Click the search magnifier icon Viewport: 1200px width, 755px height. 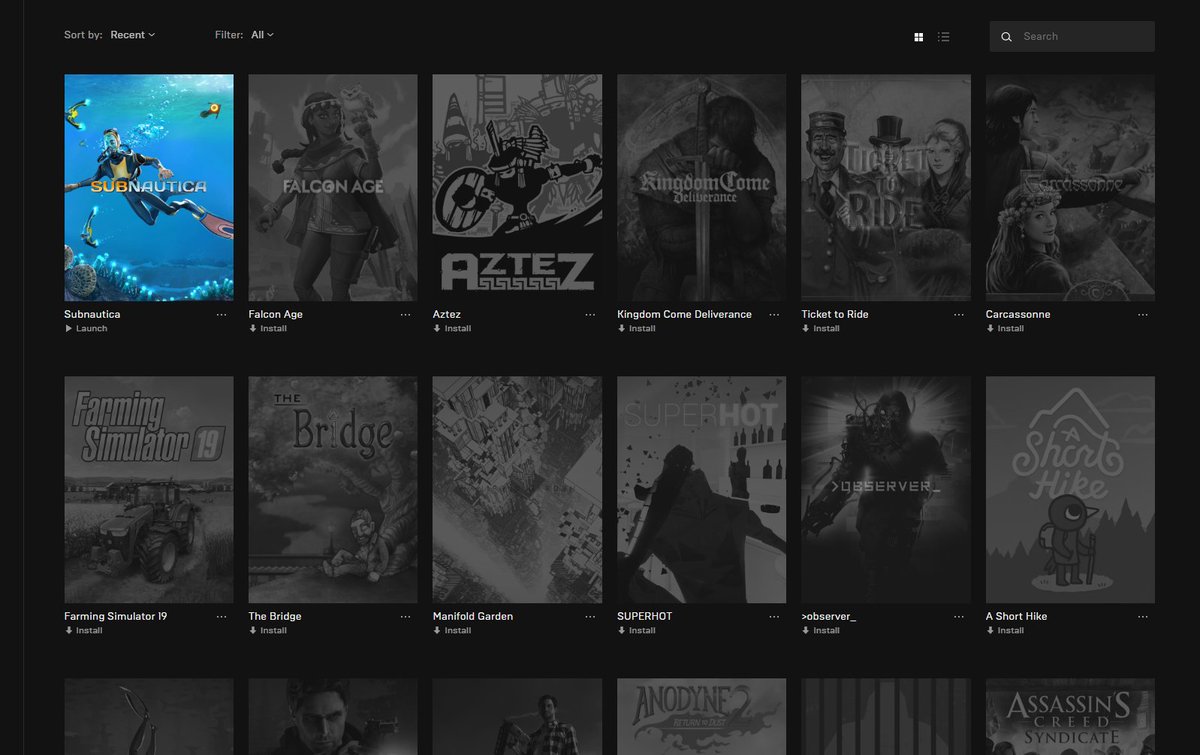[x=1007, y=37]
